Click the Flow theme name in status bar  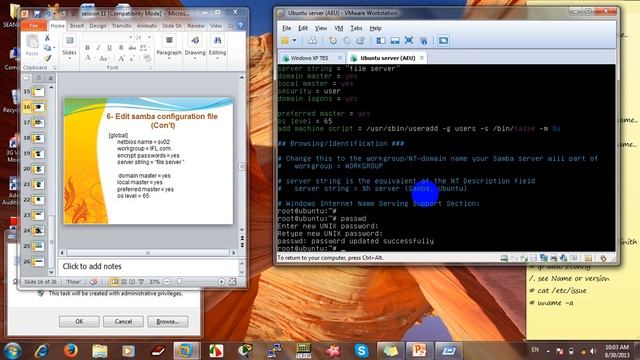73,282
